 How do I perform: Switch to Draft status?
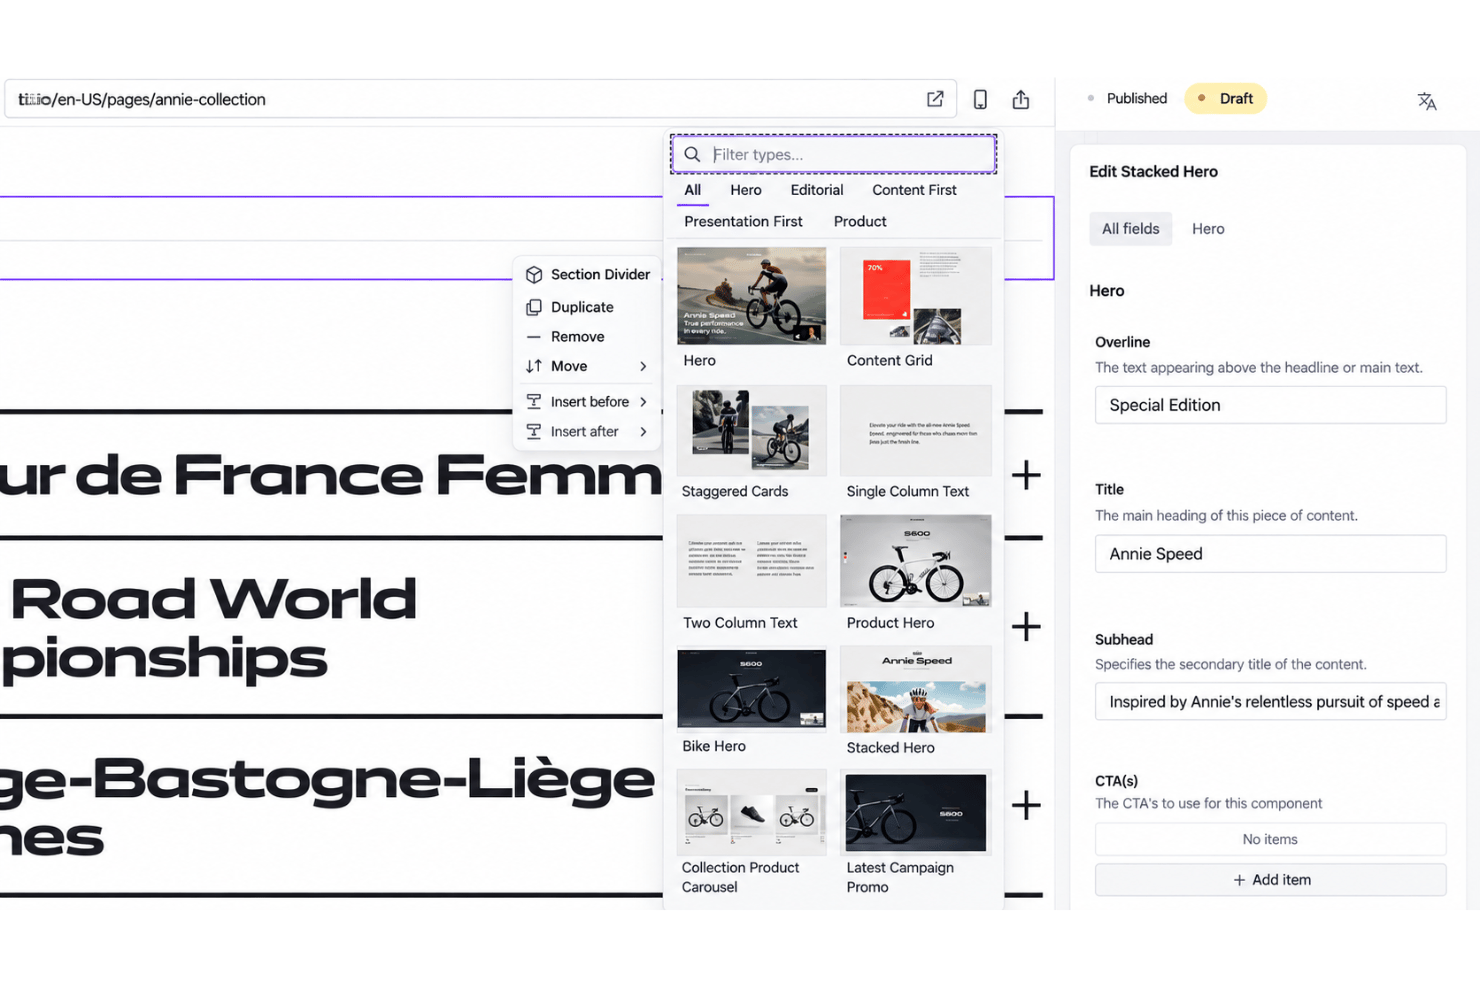coord(1226,98)
